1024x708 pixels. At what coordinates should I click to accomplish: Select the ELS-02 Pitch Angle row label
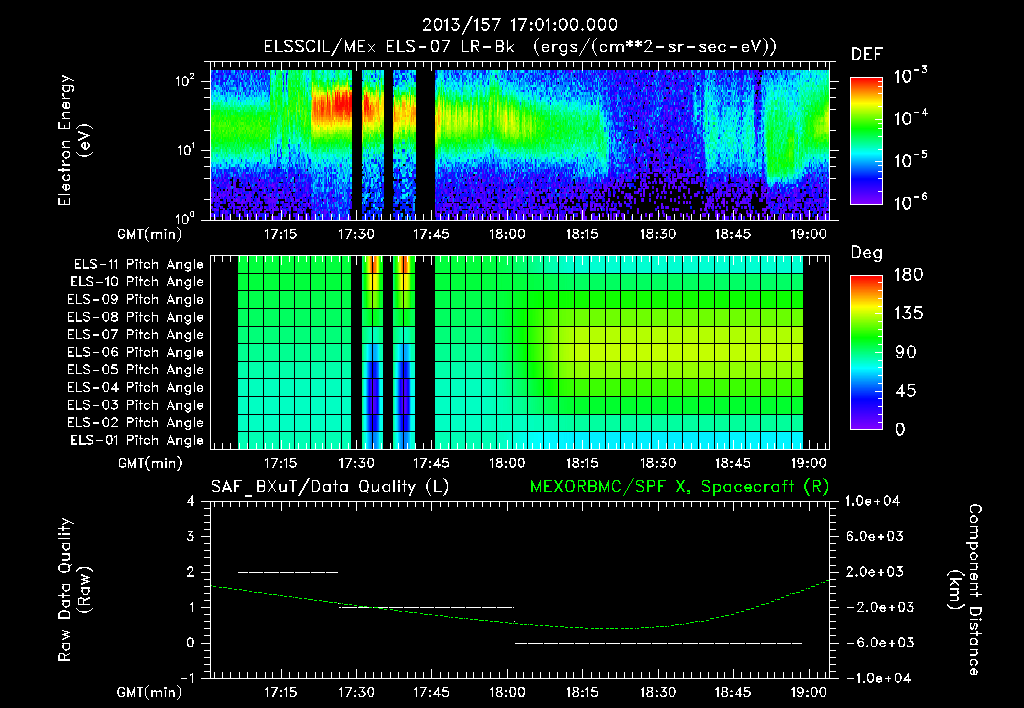[136, 423]
